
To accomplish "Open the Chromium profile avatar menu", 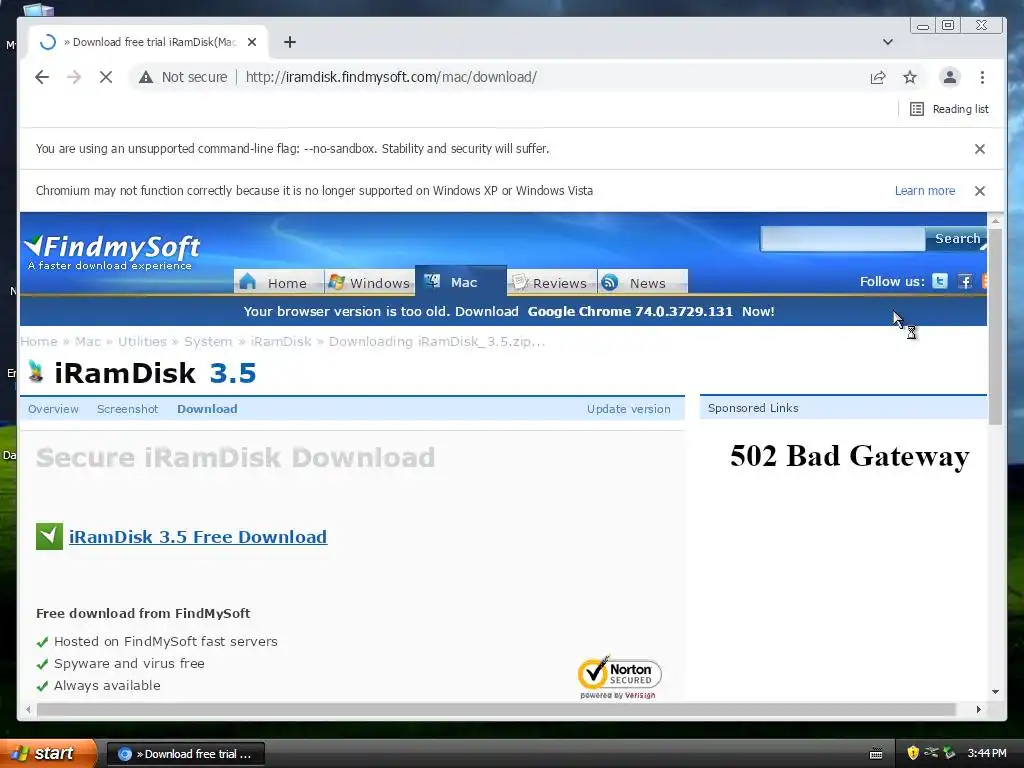I will 950,77.
